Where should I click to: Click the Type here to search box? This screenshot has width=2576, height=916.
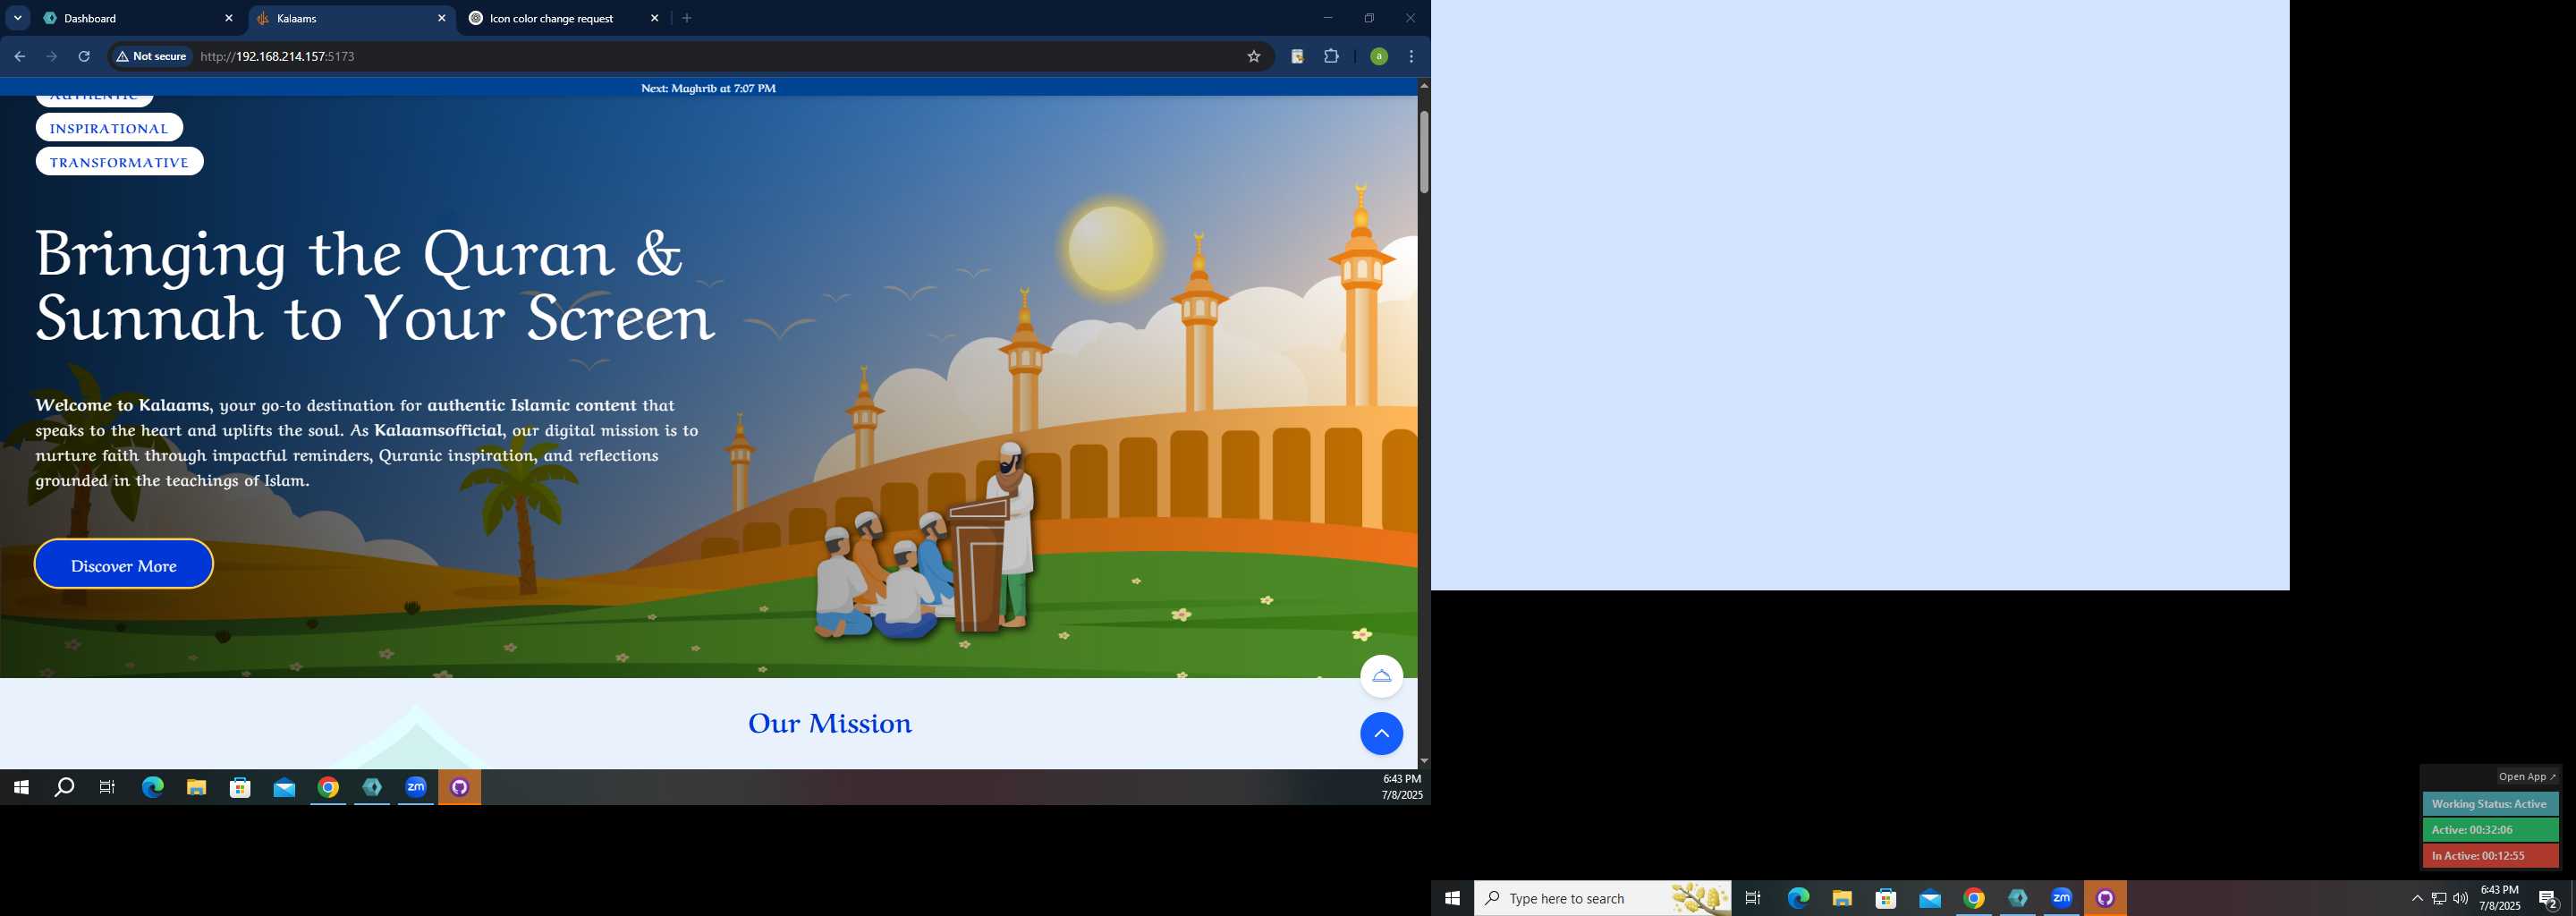point(1603,899)
